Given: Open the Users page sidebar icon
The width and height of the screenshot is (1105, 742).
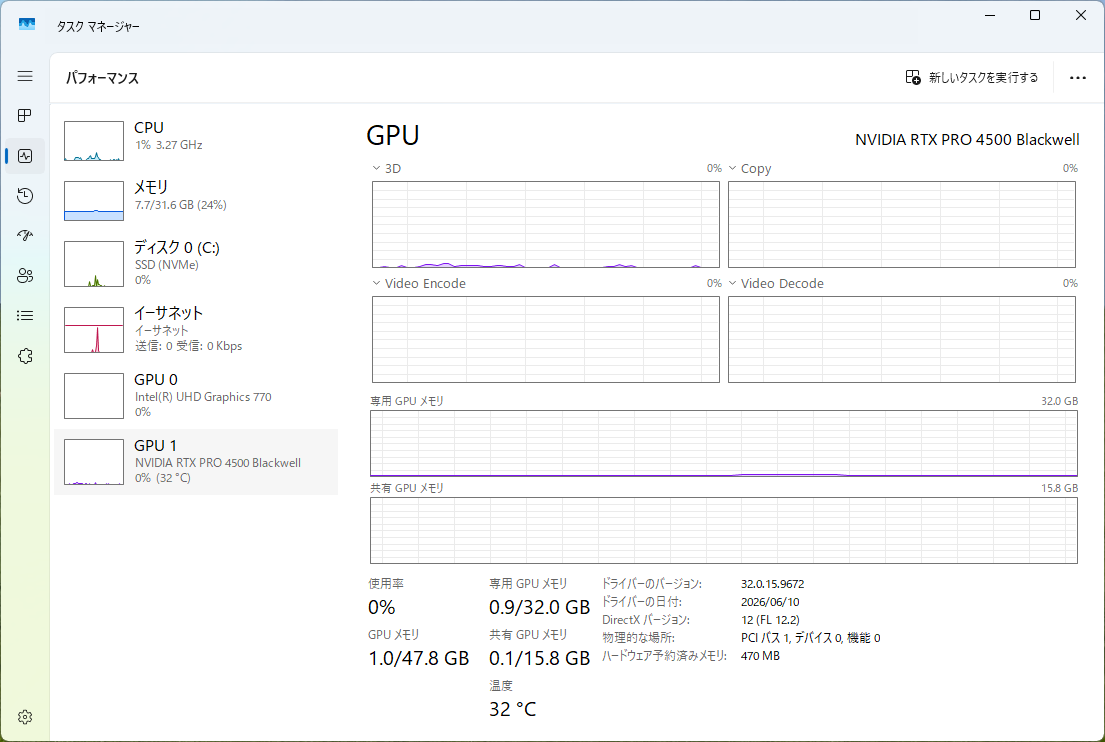Looking at the screenshot, I should click(x=25, y=276).
